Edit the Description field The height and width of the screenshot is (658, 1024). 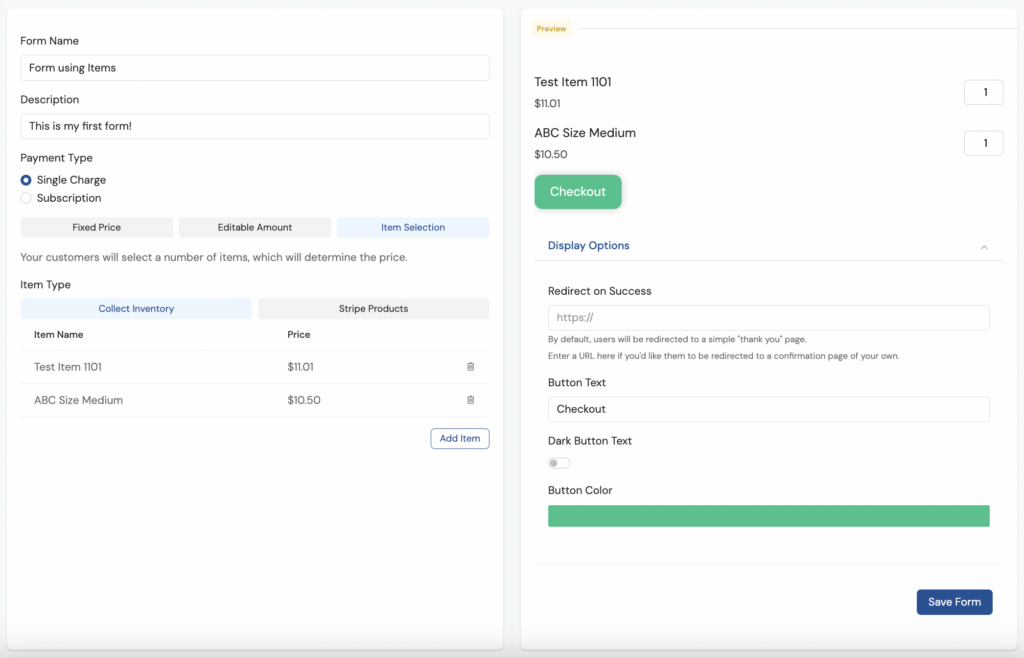254,126
